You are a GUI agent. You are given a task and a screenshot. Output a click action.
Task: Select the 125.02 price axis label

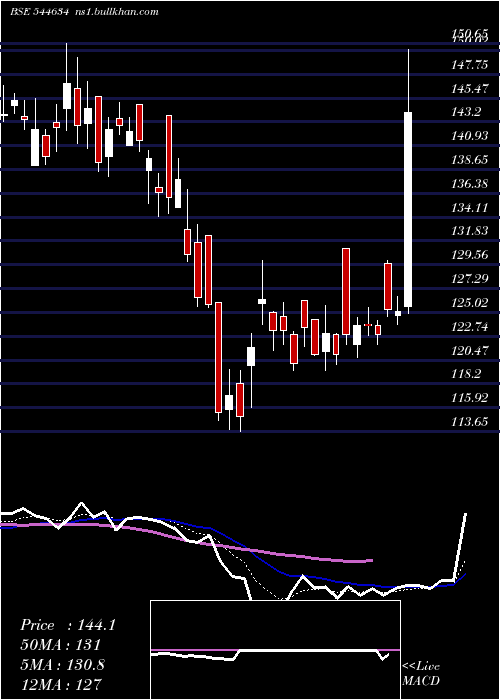pos(470,303)
